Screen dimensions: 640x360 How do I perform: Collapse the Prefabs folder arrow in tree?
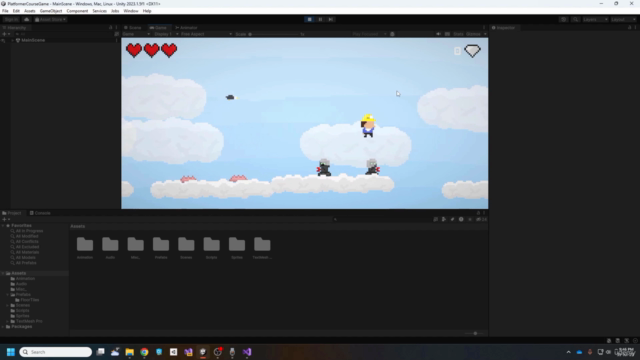coord(8,295)
